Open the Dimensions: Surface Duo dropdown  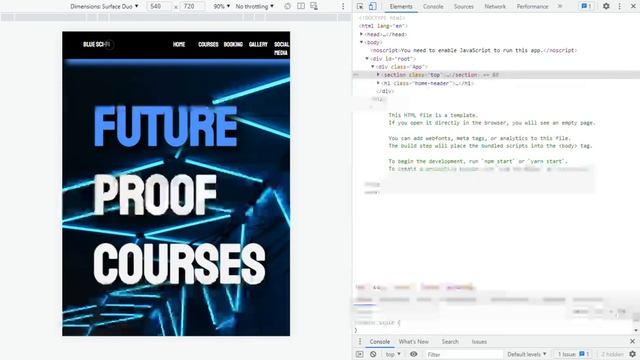tap(104, 7)
